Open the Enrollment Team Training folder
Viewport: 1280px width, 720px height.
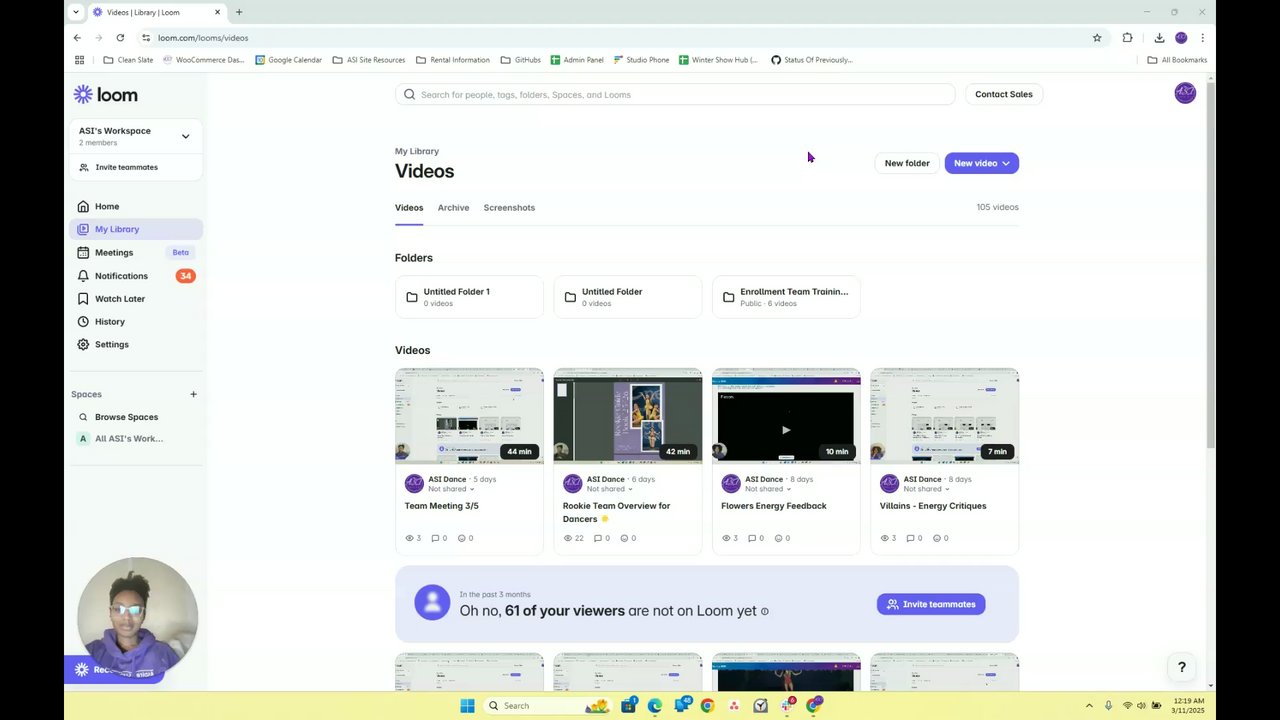786,297
